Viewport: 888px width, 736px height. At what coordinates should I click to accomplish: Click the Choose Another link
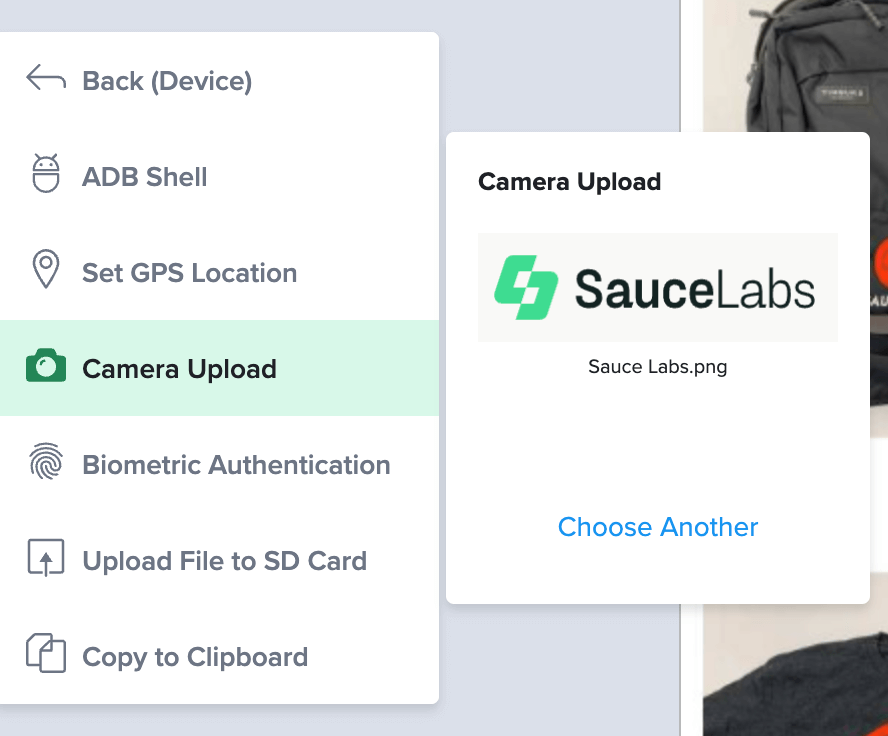(657, 527)
